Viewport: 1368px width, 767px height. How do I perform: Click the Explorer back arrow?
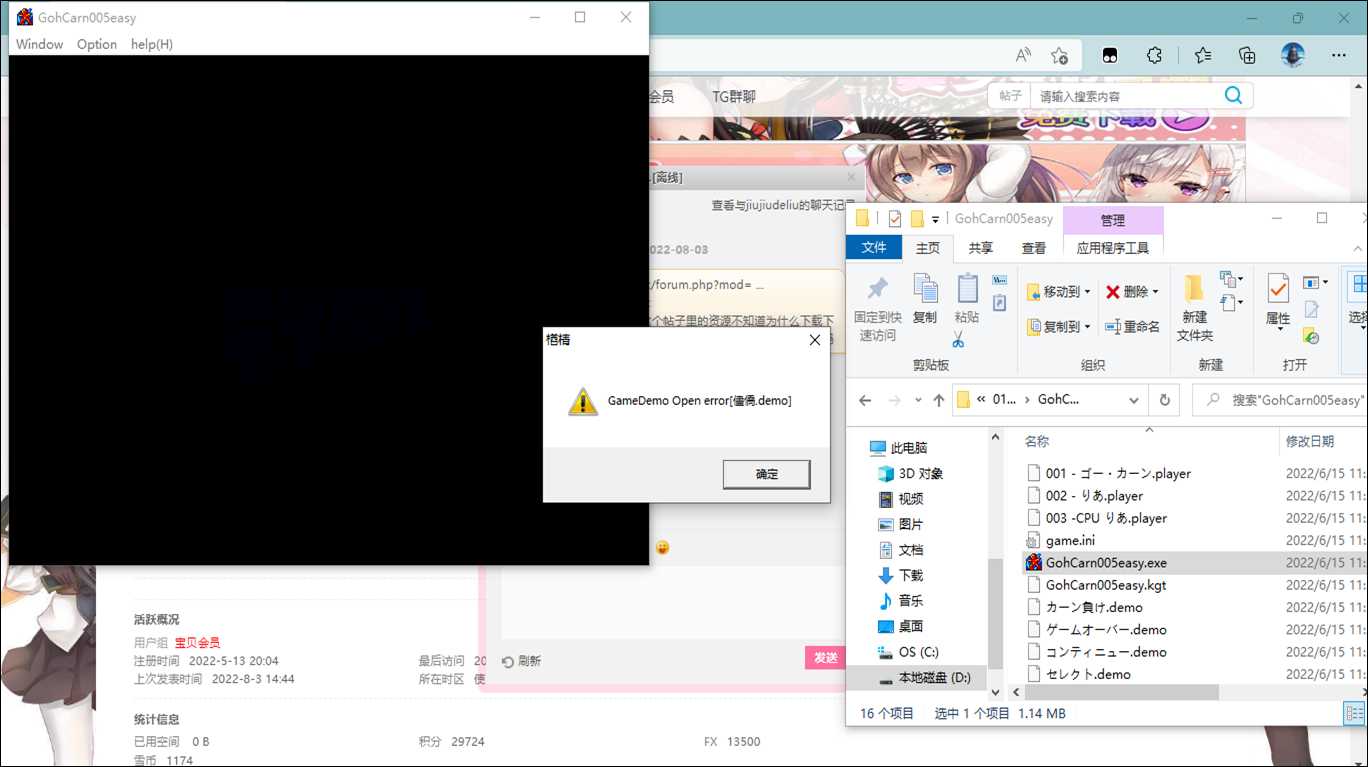tap(866, 400)
